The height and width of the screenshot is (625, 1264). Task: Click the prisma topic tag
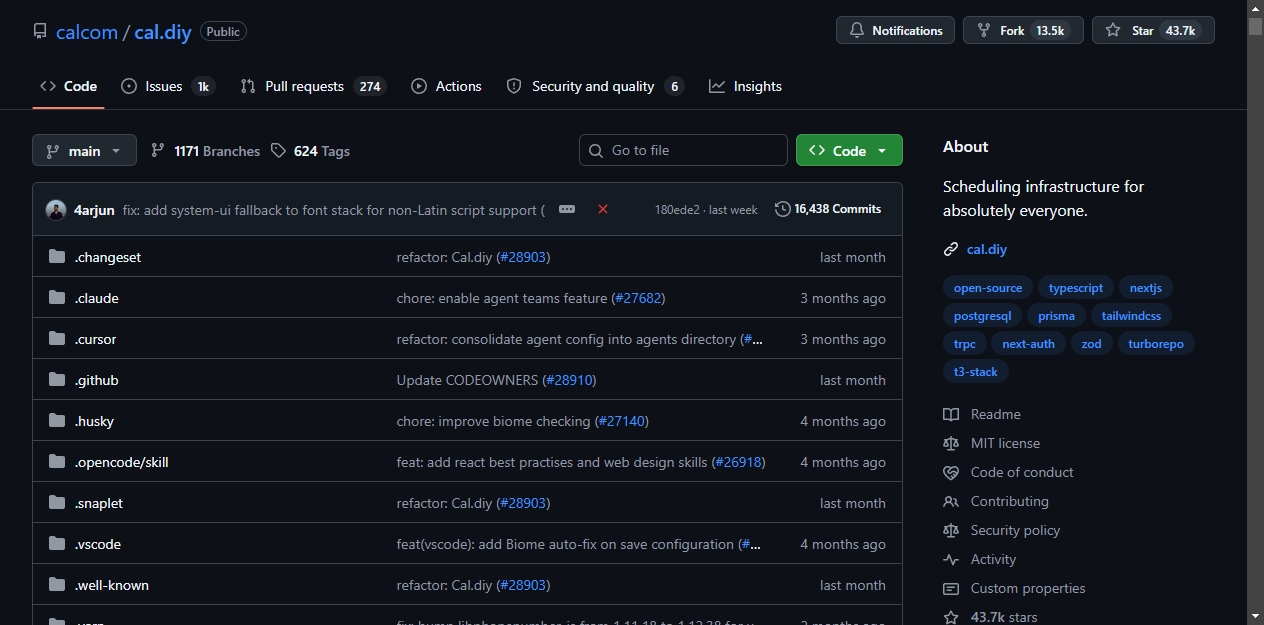(x=1056, y=316)
